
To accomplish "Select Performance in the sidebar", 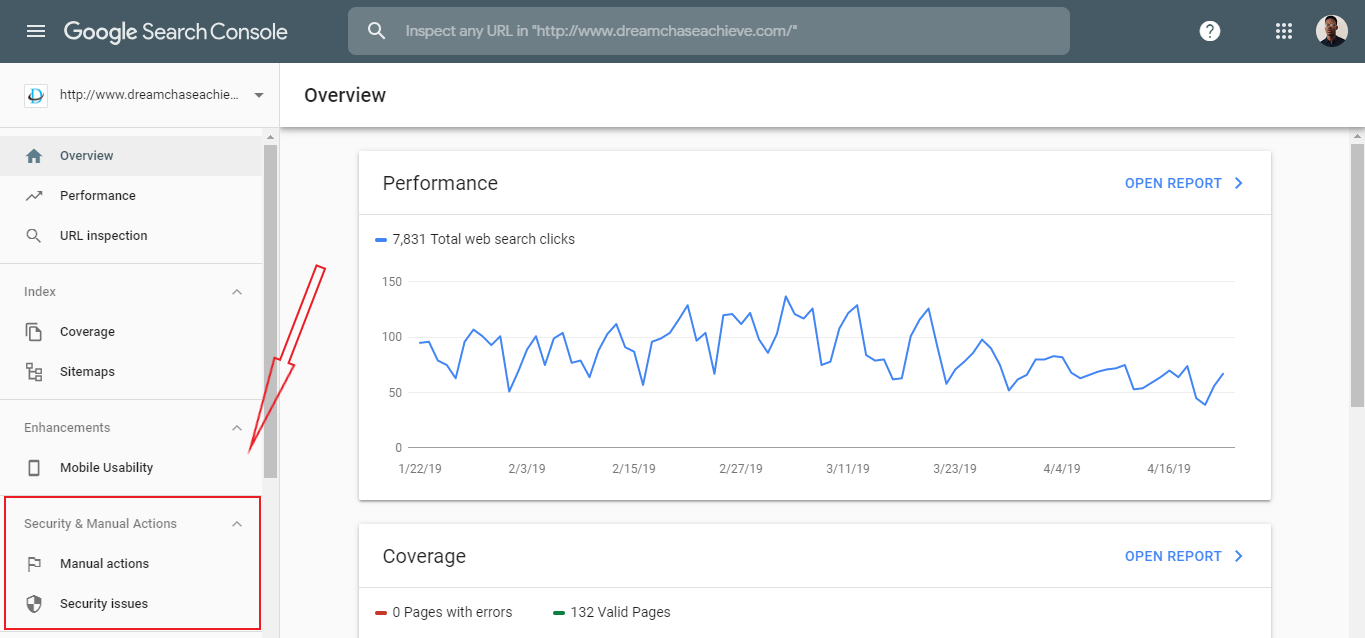I will [97, 196].
